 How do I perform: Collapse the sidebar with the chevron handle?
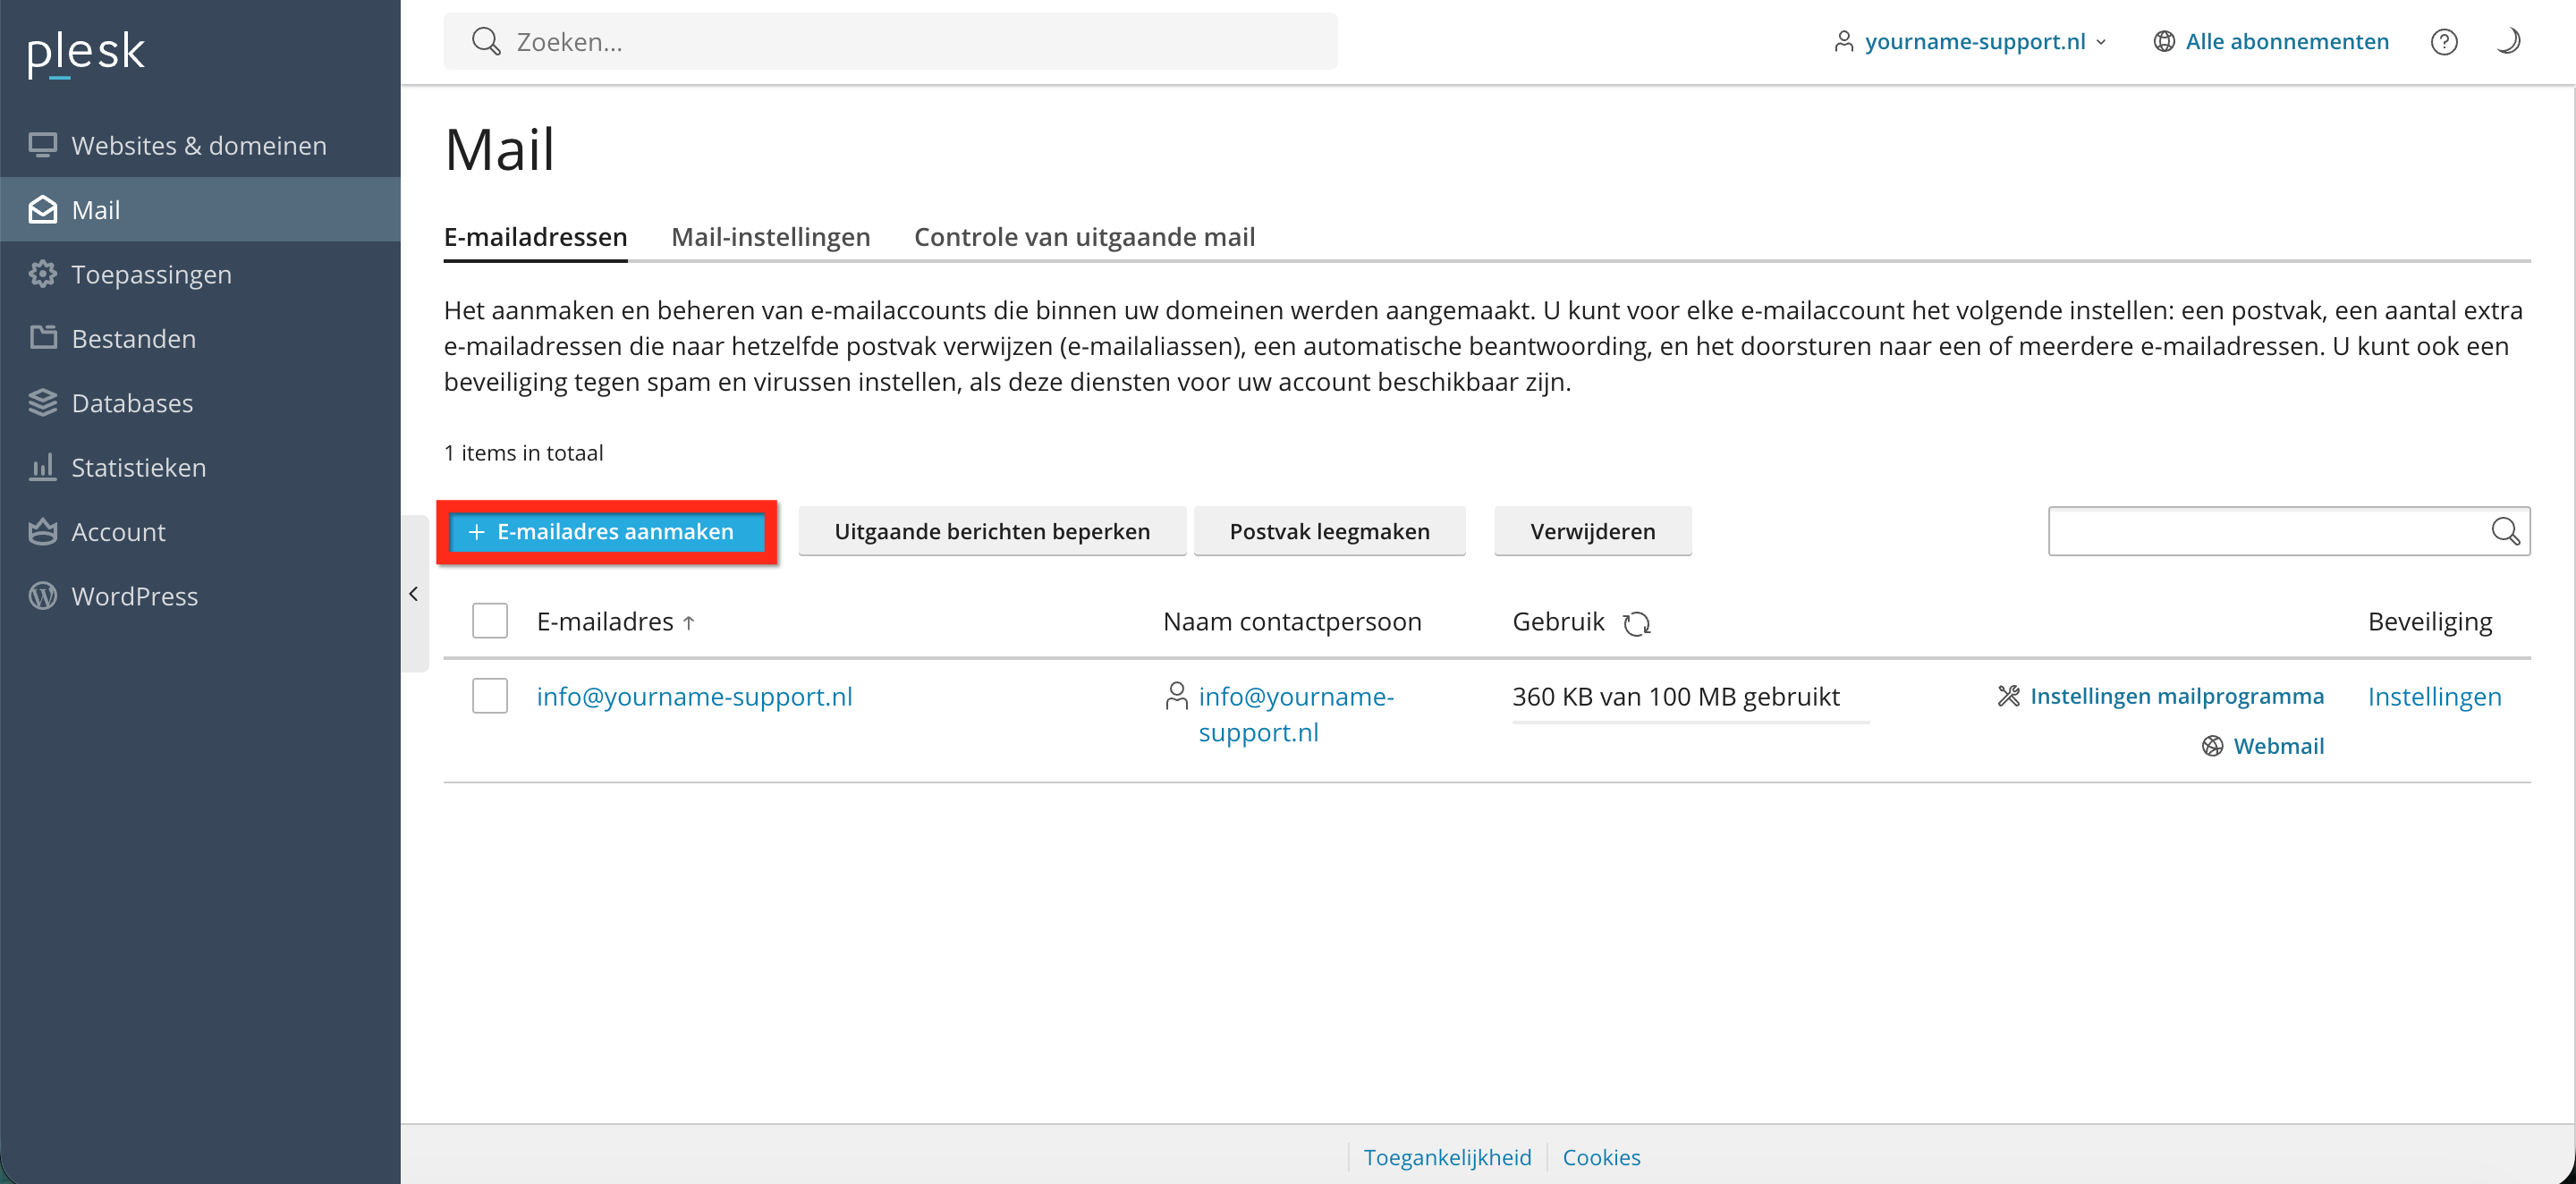click(x=414, y=594)
